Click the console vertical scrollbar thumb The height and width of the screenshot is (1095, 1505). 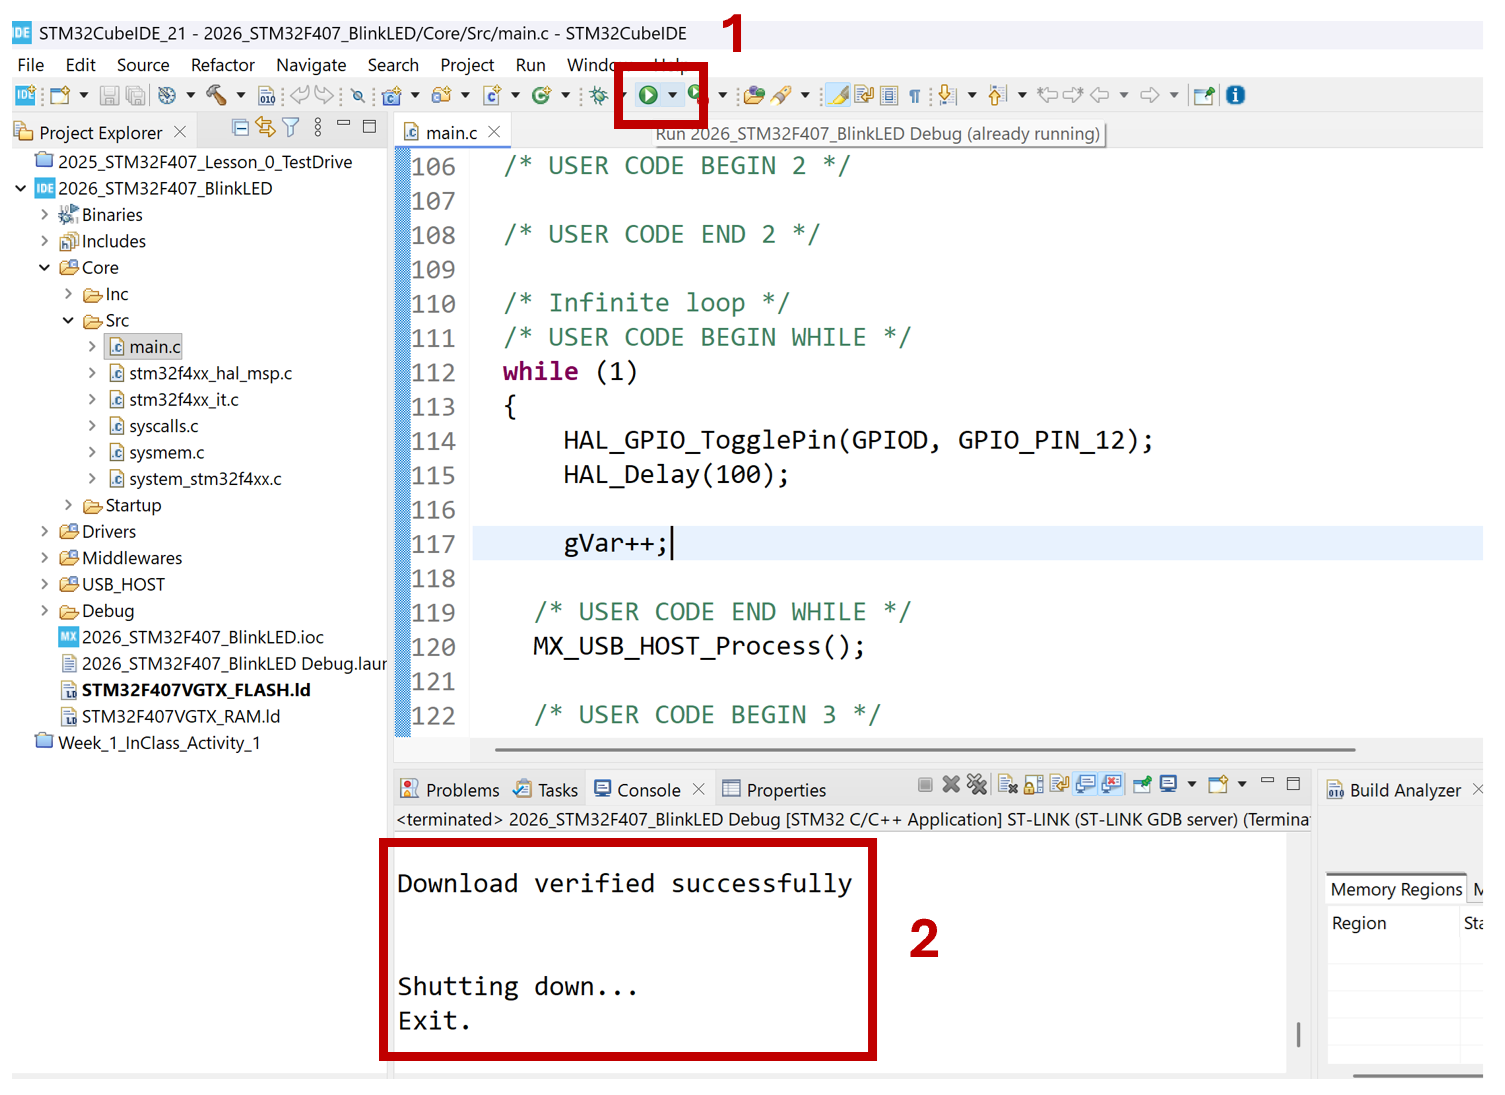[x=1298, y=1034]
